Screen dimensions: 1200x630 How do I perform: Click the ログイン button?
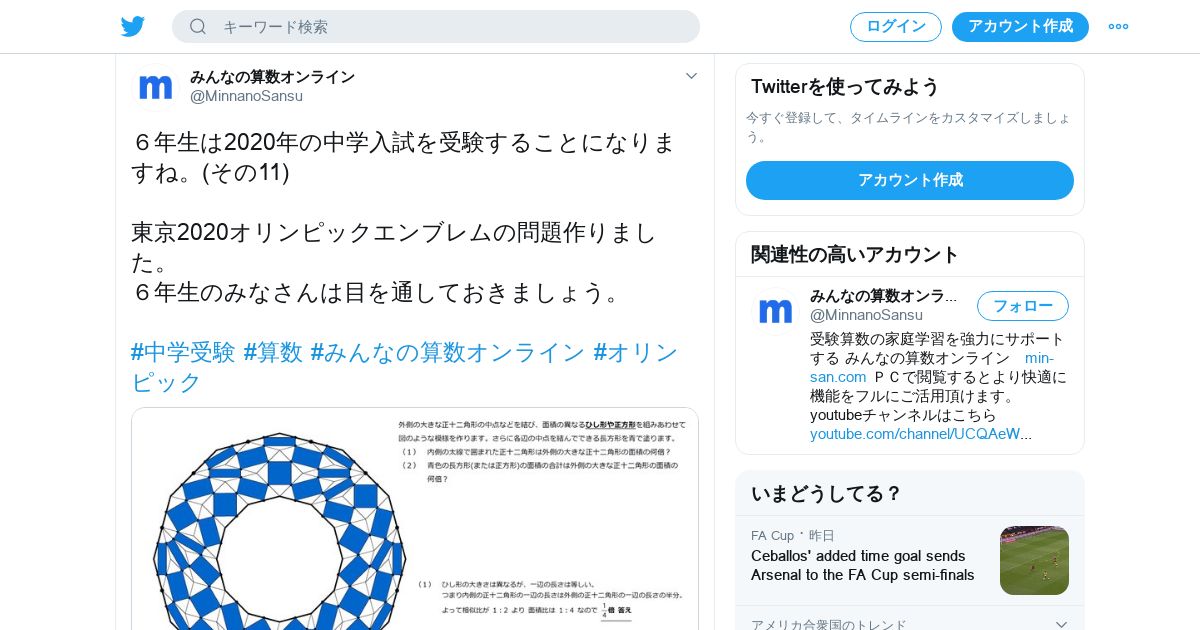tap(896, 27)
